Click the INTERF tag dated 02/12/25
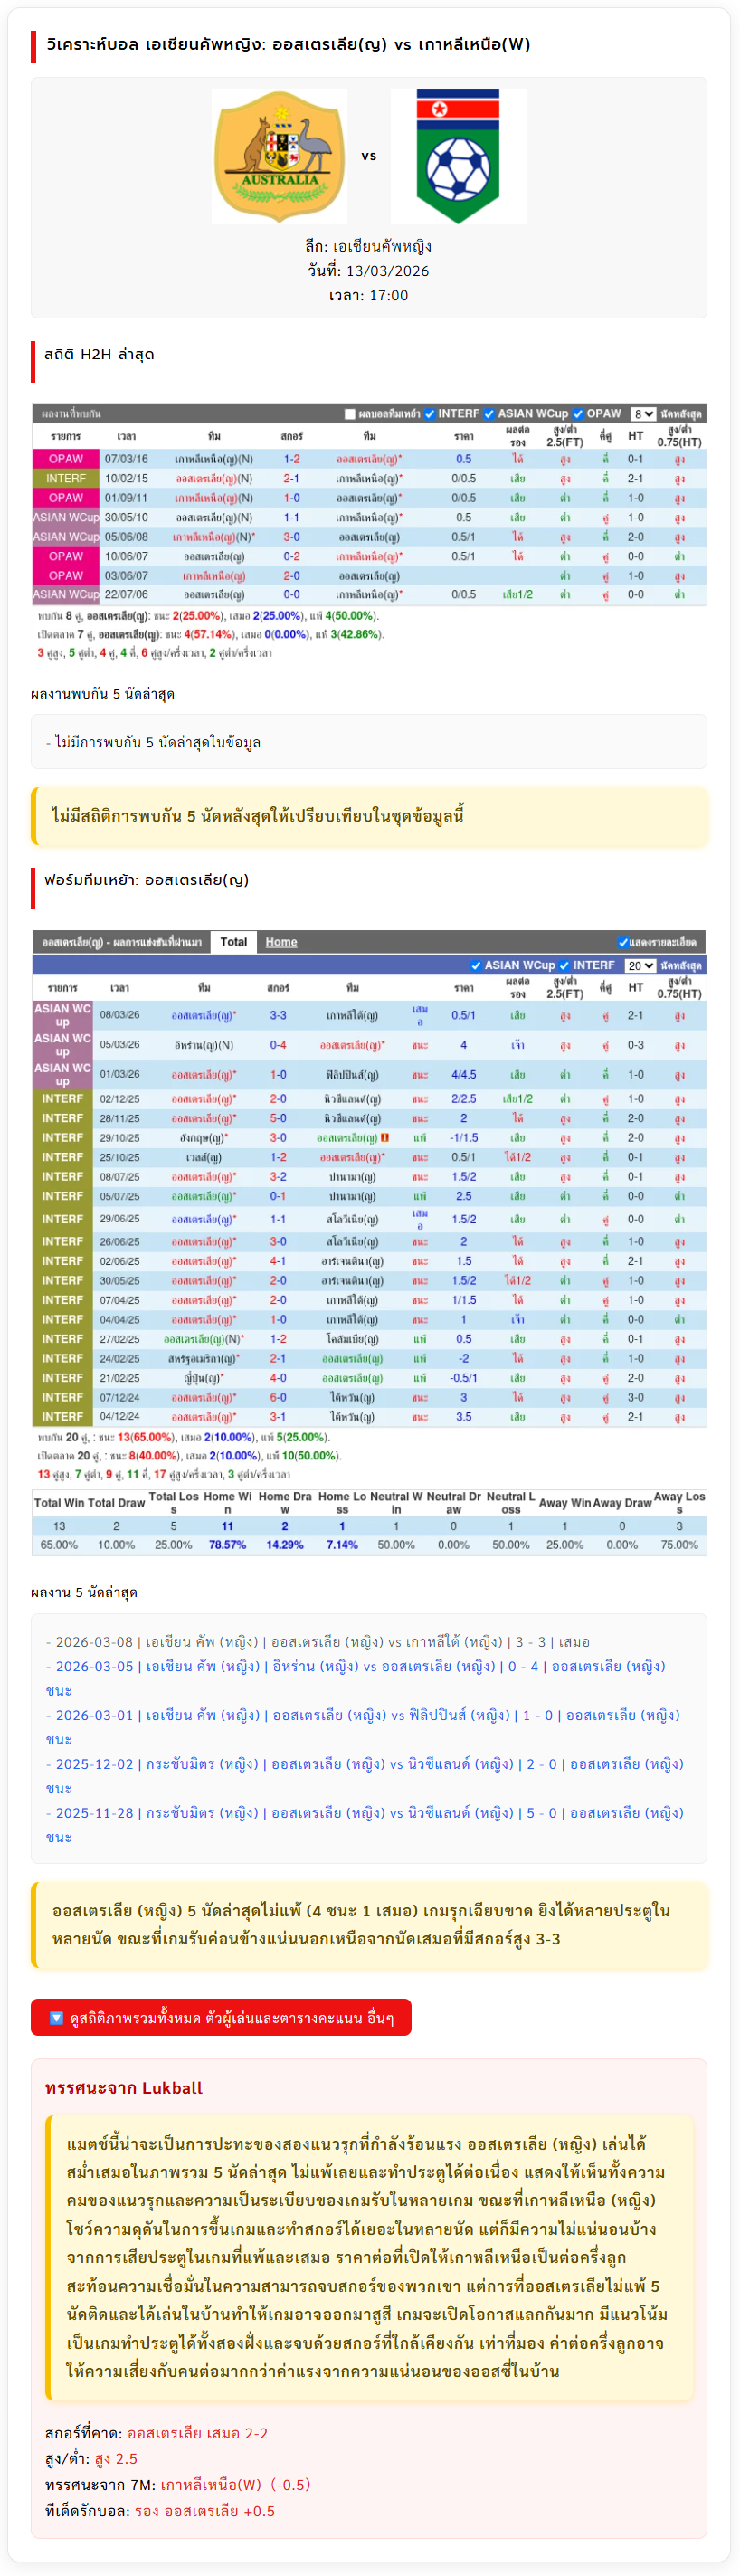This screenshot has height=2576, width=740. pos(62,1099)
